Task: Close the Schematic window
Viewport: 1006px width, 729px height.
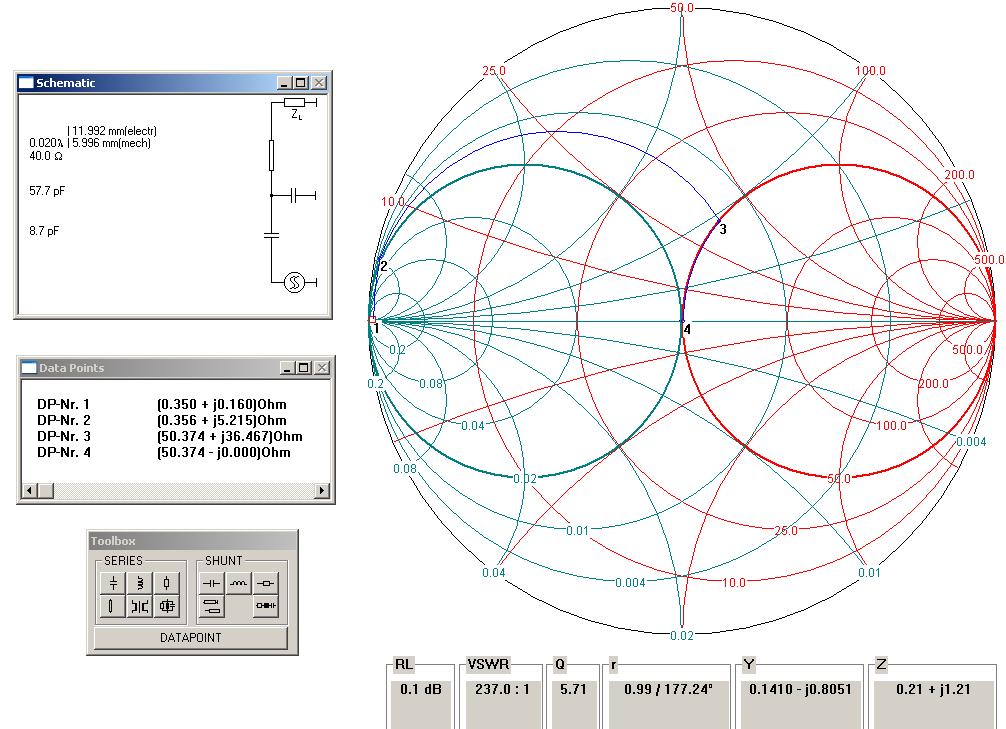Action: coord(319,83)
